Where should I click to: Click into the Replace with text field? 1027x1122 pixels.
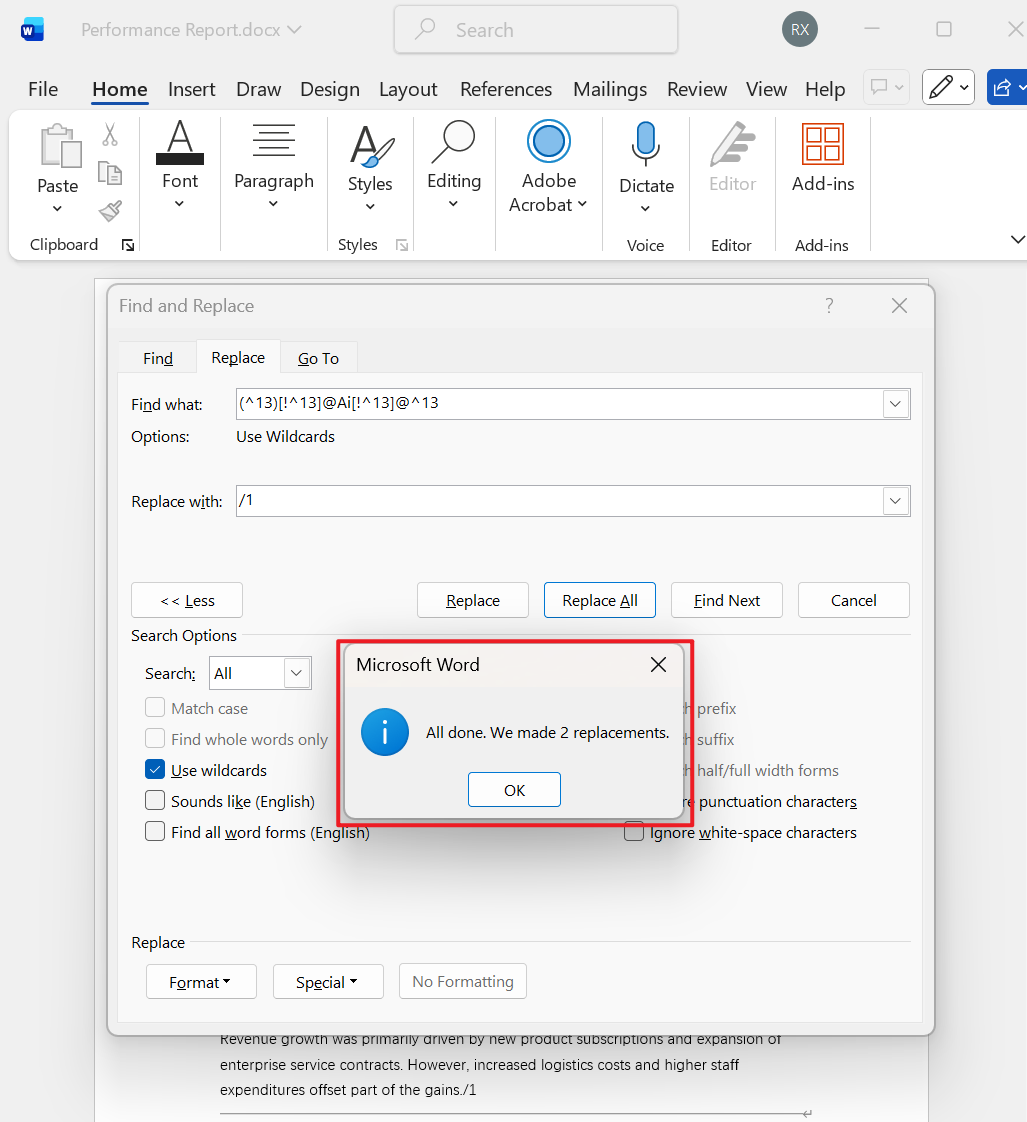coord(558,501)
